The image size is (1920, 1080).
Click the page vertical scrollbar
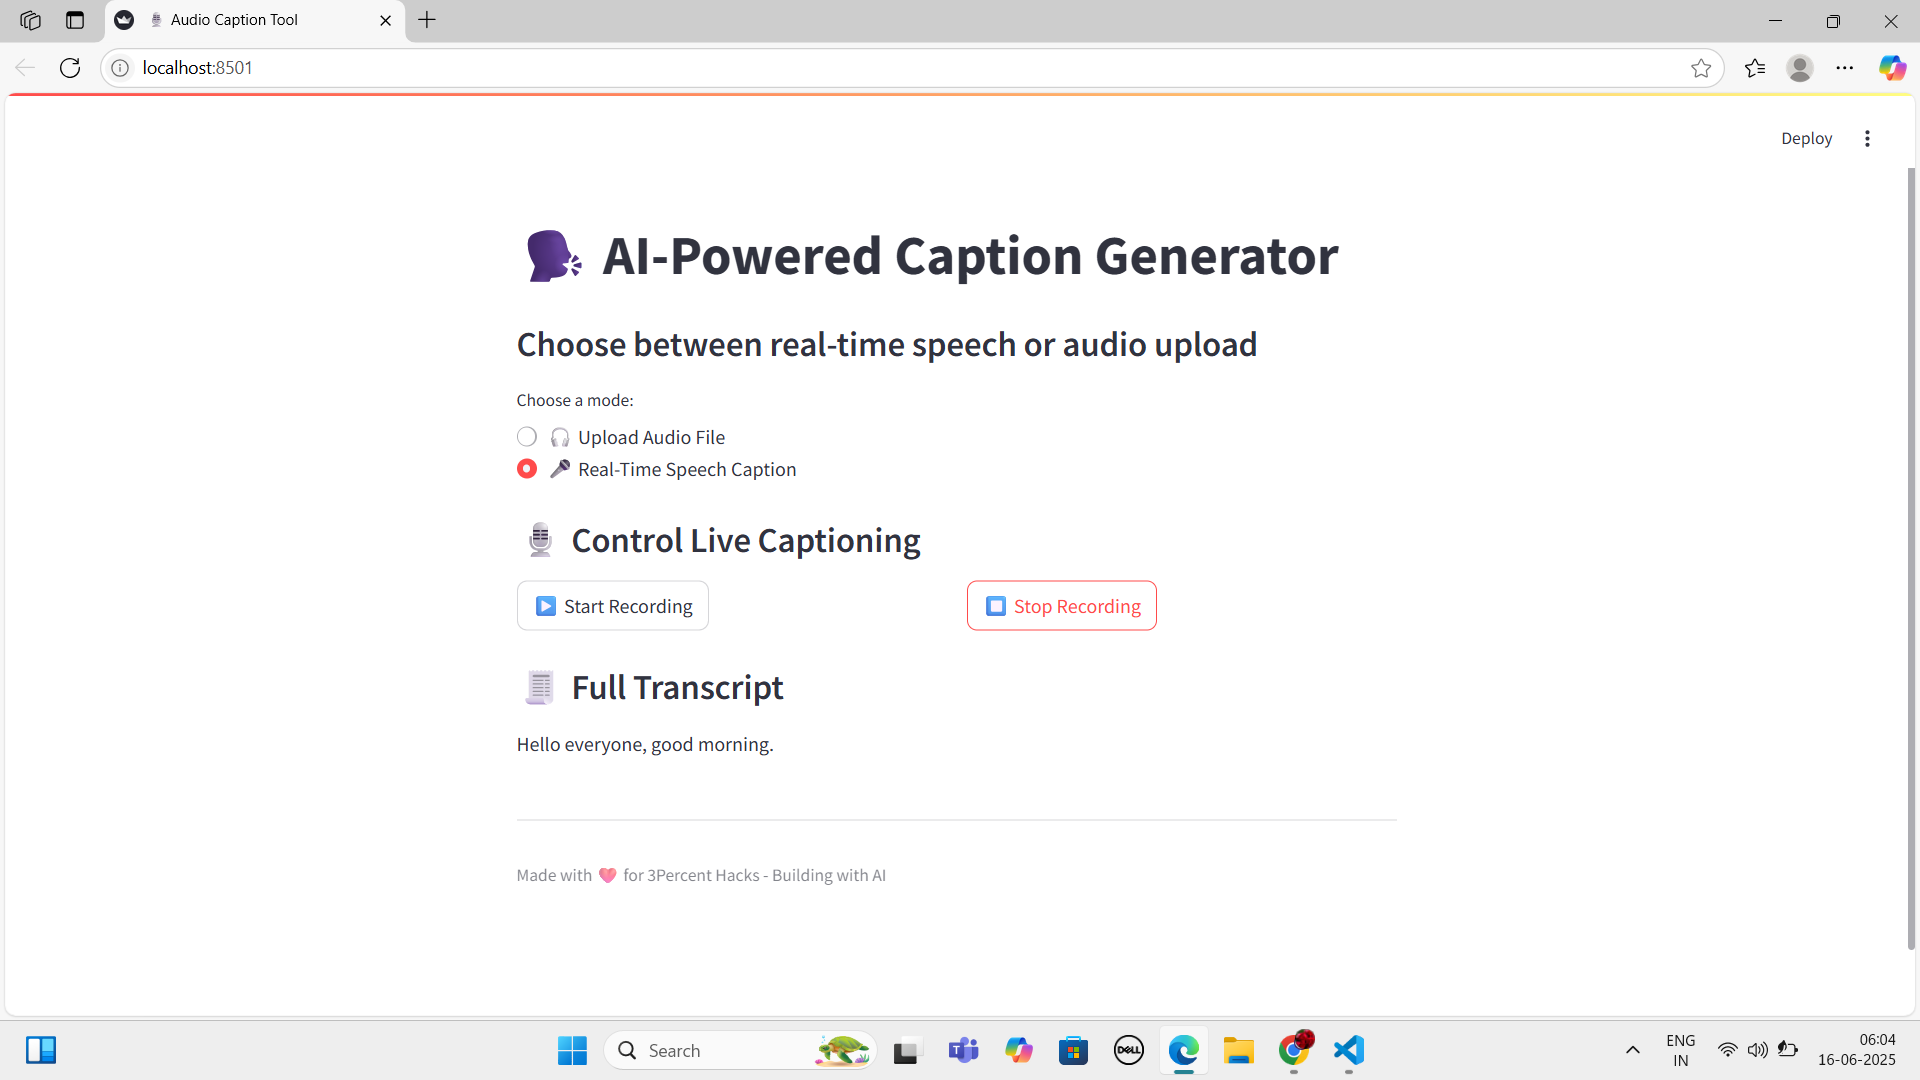1911,560
